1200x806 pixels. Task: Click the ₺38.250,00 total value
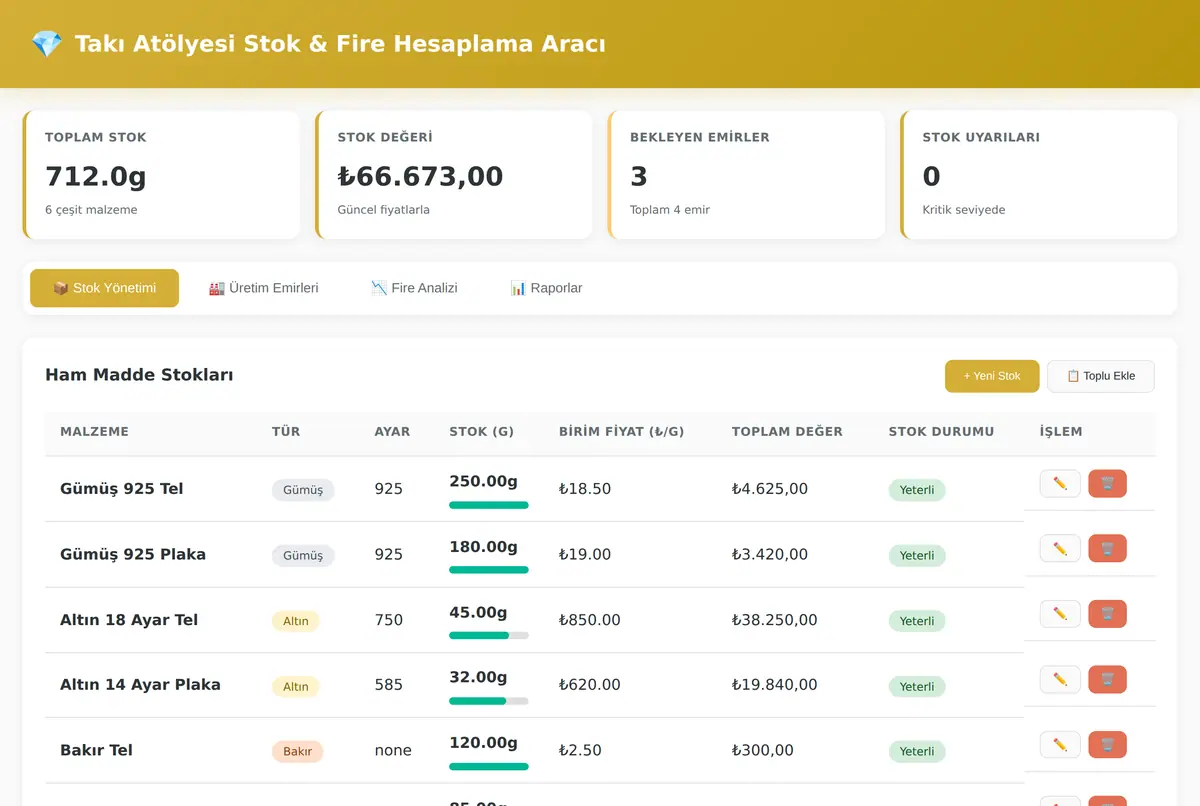[x=775, y=620]
